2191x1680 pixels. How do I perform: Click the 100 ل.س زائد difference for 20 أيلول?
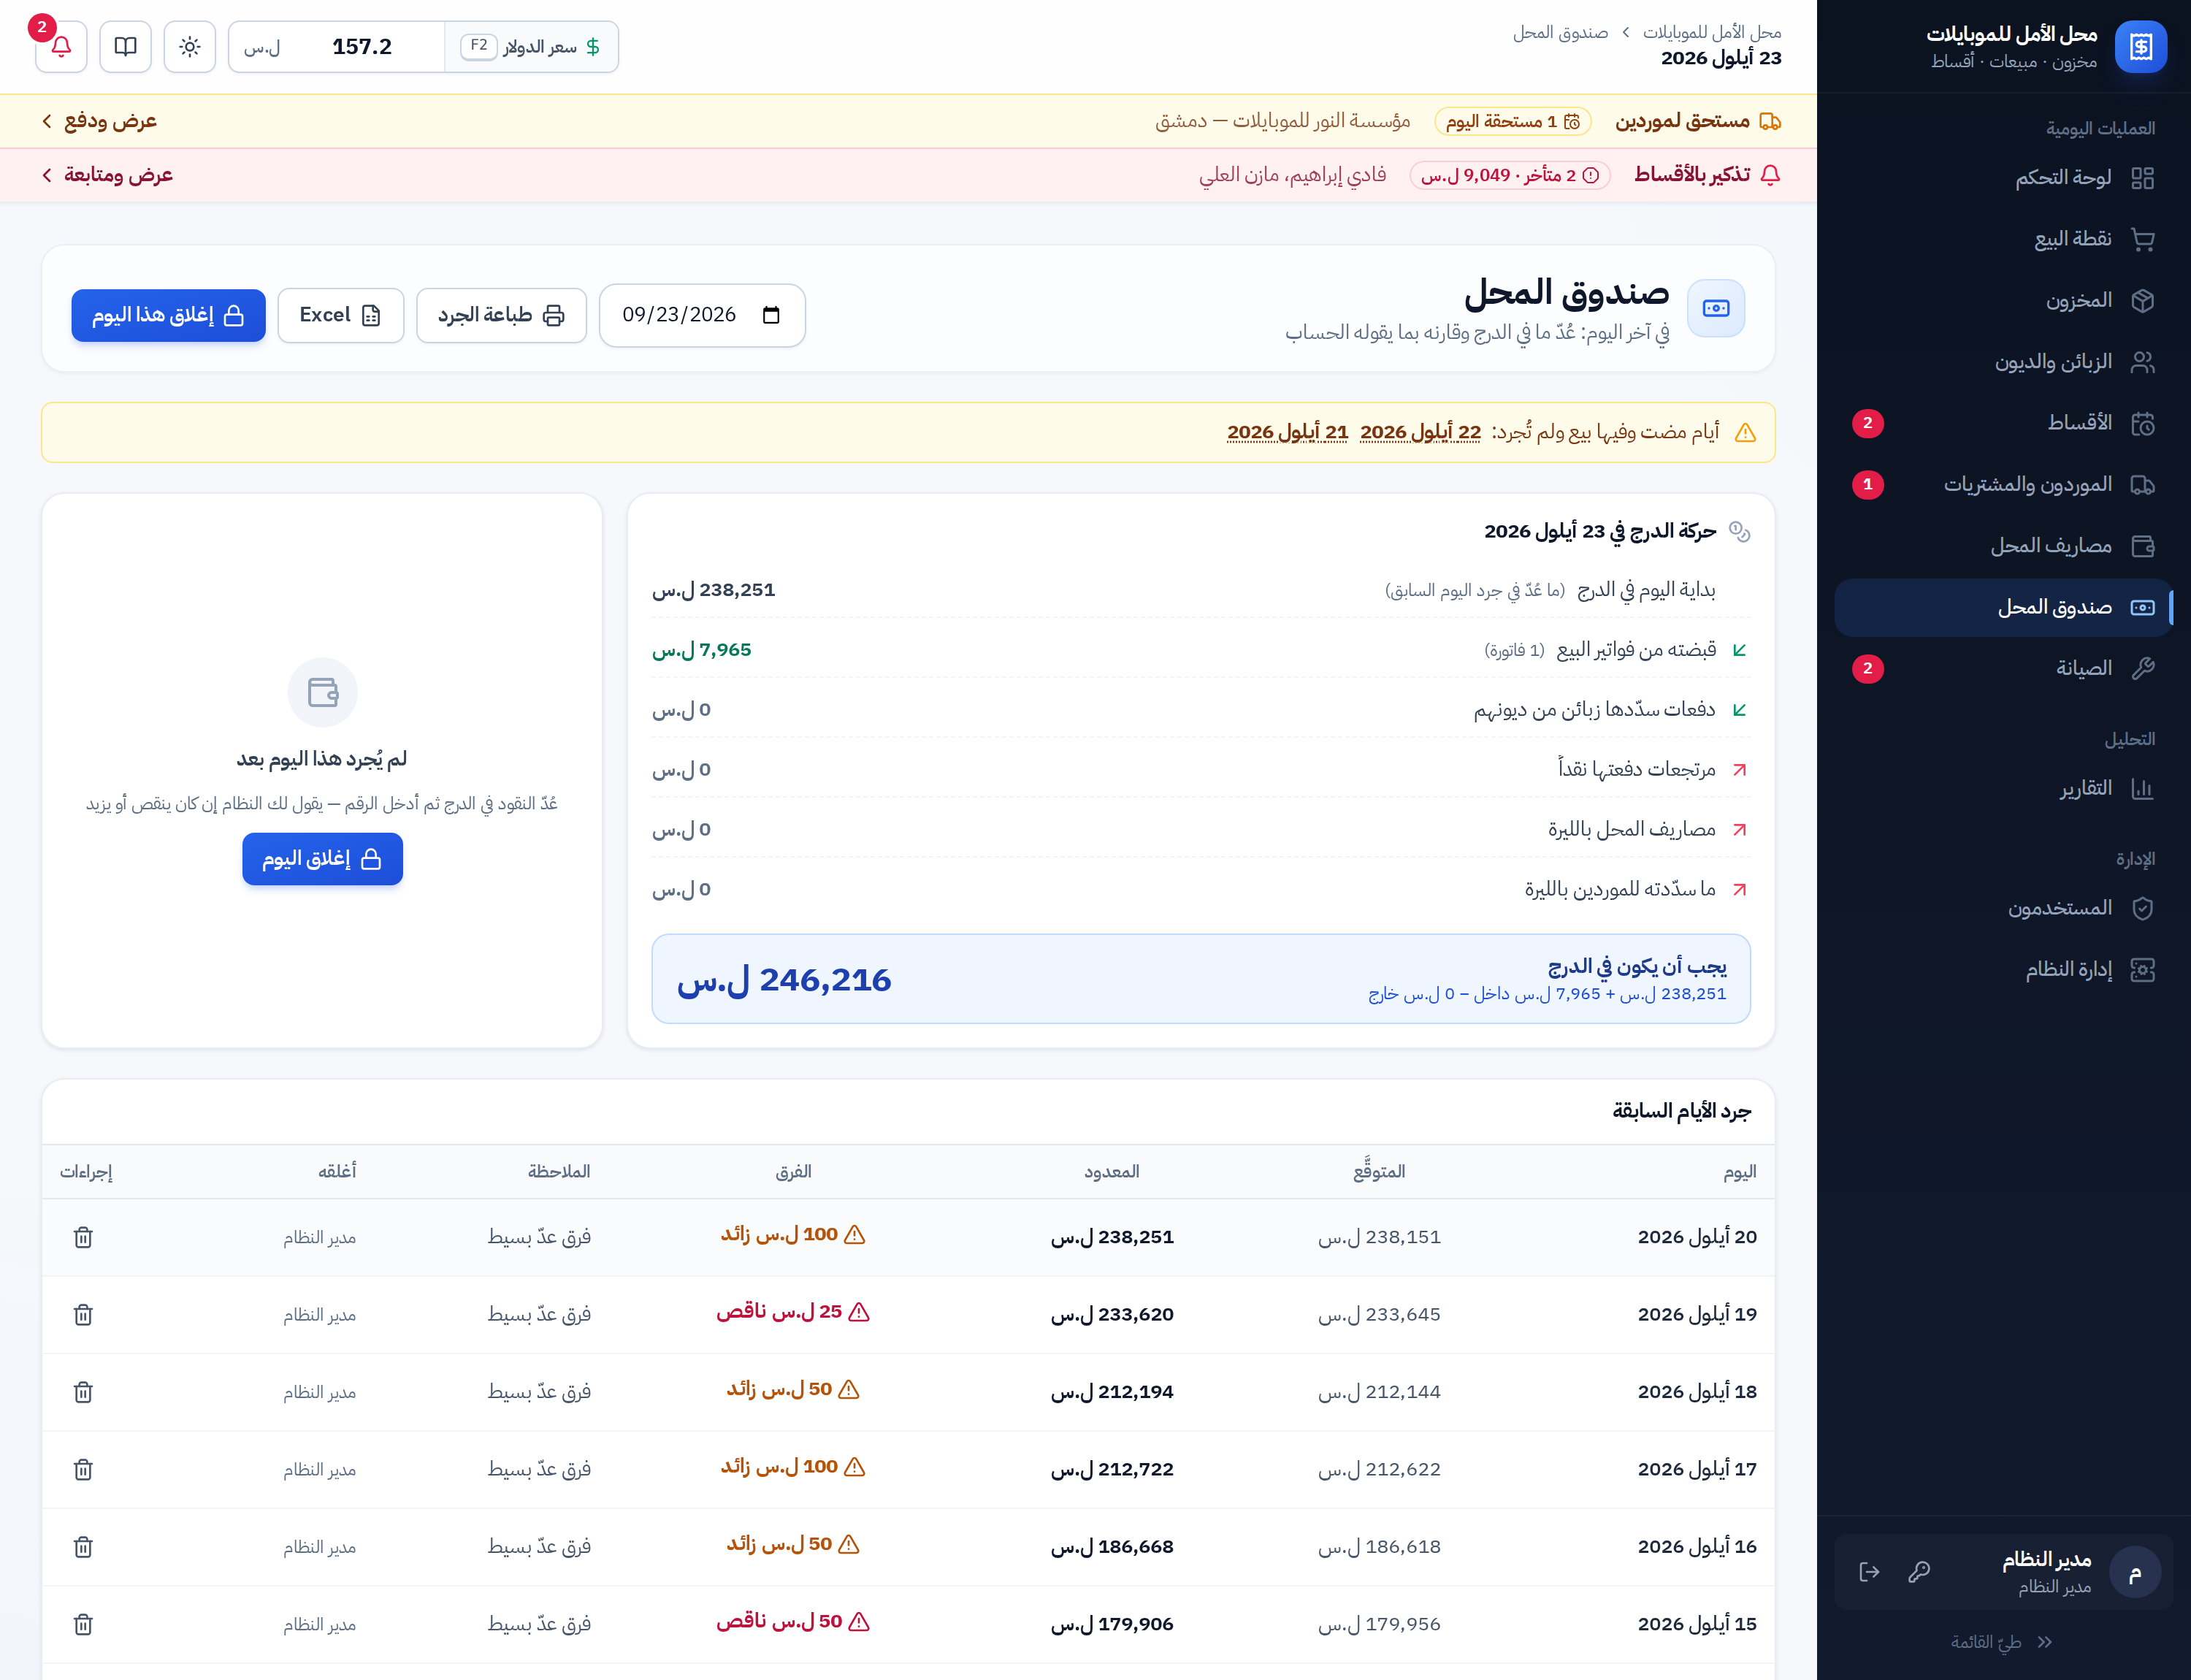point(793,1235)
